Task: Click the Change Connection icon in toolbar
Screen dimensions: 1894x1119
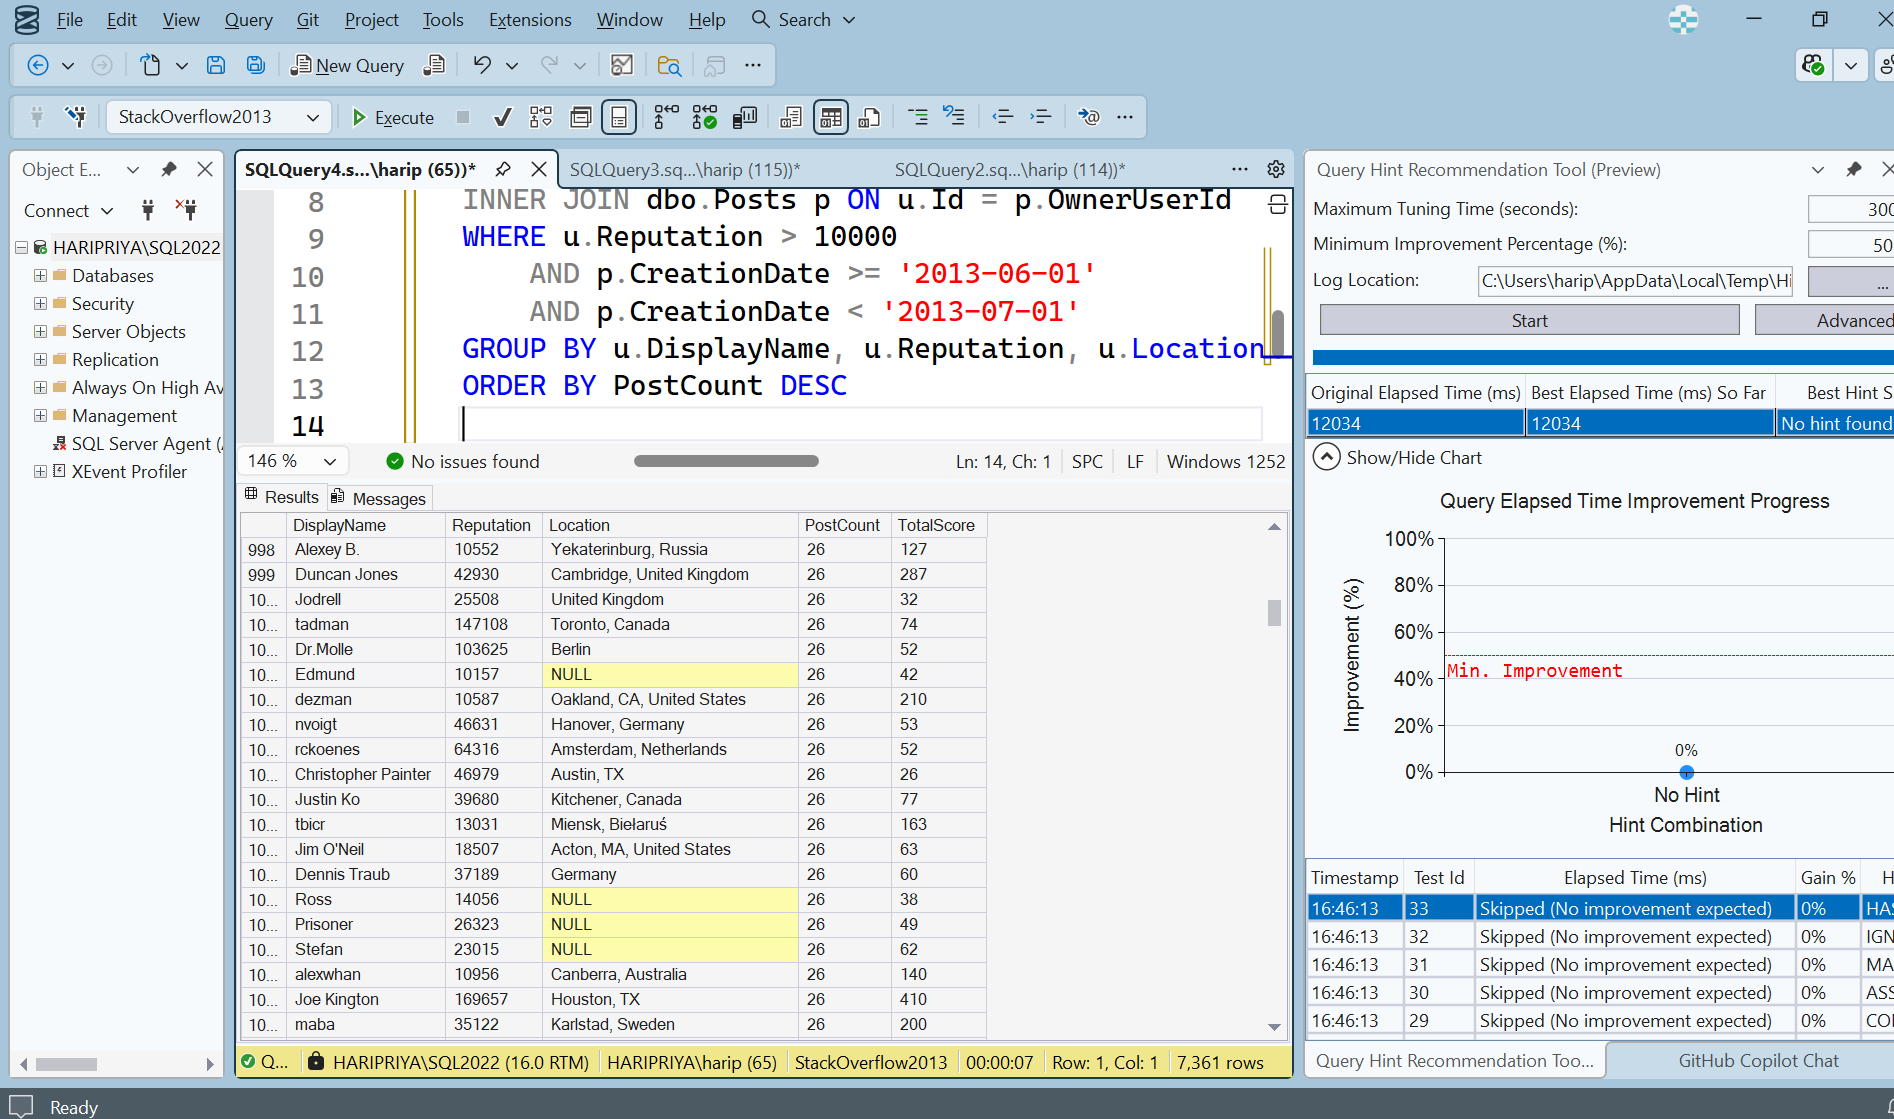Action: [75, 117]
